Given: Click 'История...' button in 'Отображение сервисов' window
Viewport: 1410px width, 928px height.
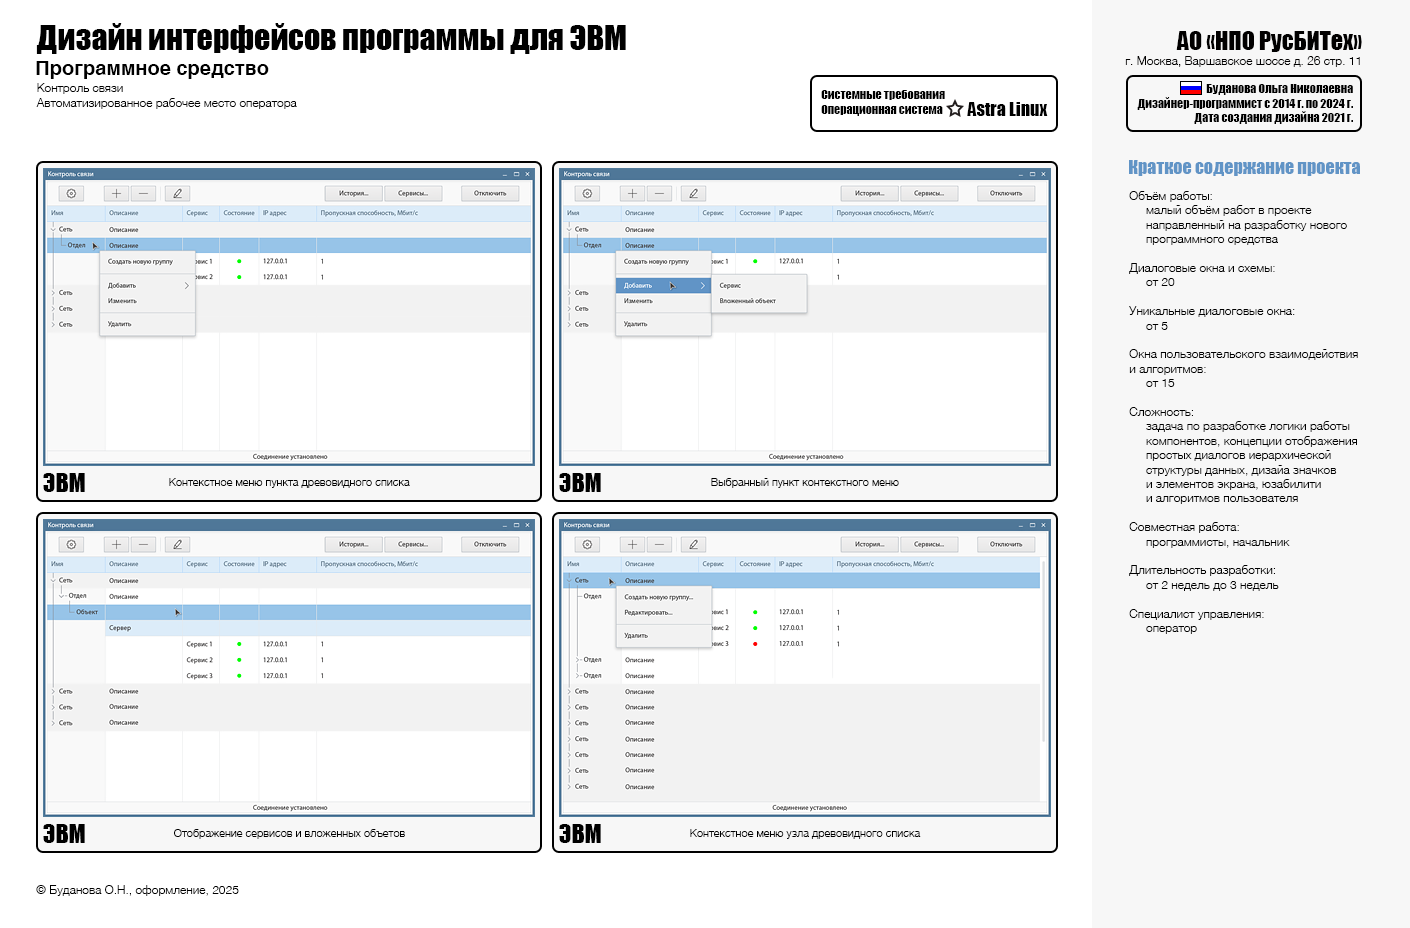Looking at the screenshot, I should (353, 545).
